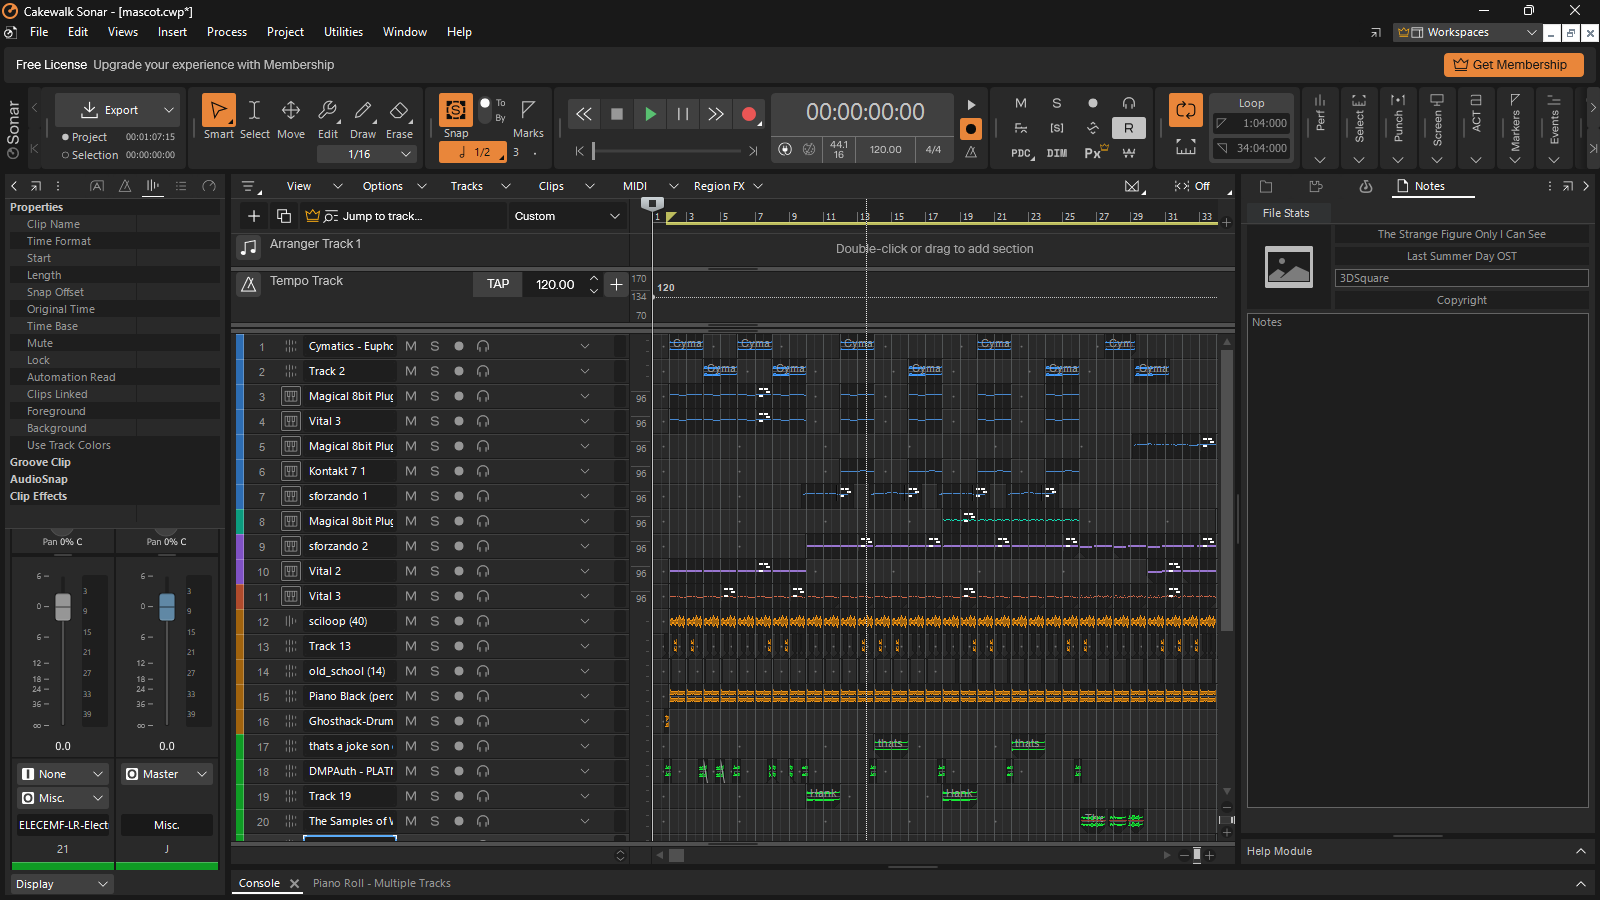Stop playback
The width and height of the screenshot is (1600, 900).
click(617, 114)
